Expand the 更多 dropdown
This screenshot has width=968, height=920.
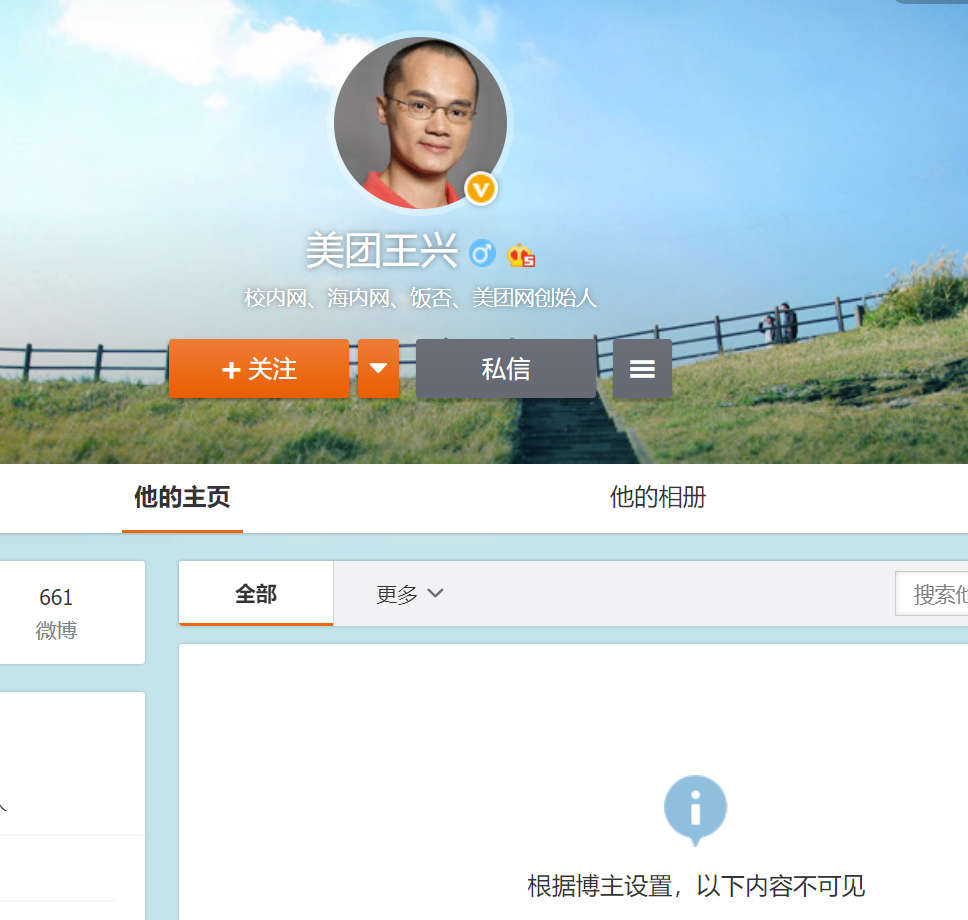click(x=410, y=594)
